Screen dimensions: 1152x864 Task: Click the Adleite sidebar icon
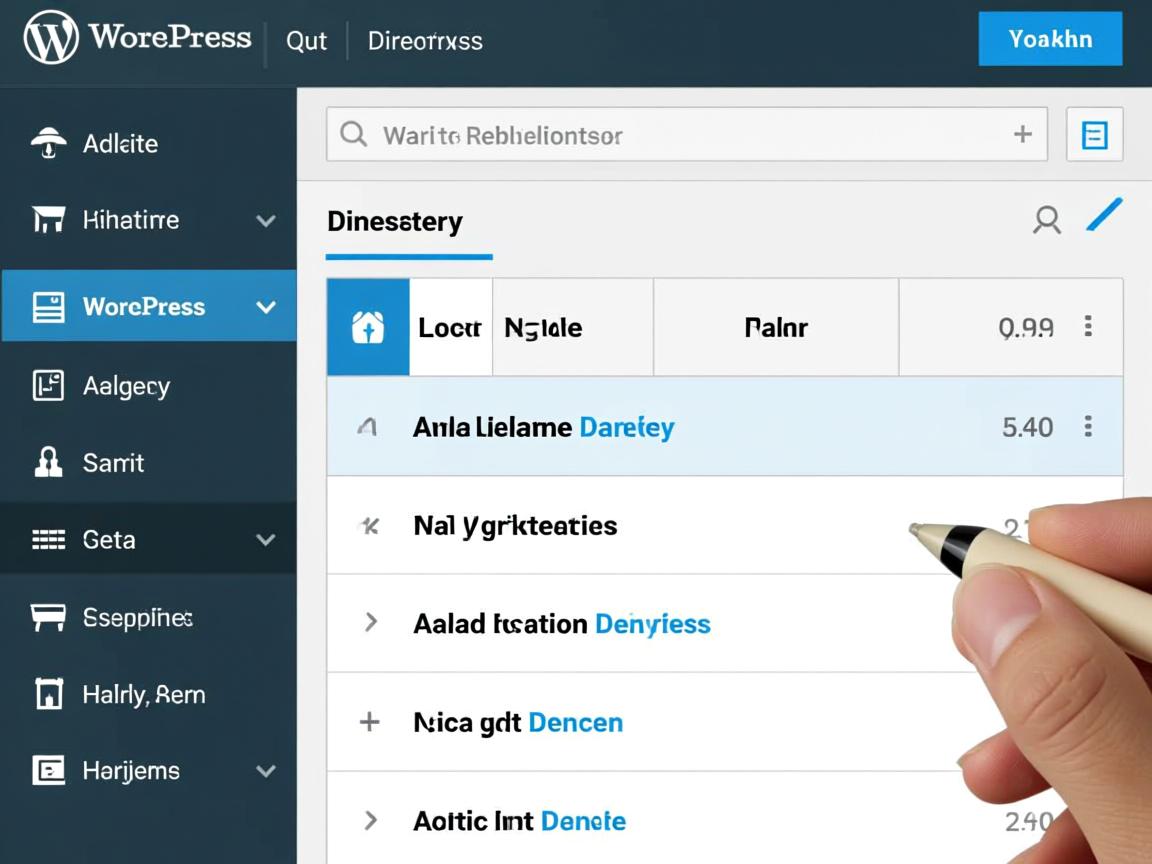[x=48, y=143]
